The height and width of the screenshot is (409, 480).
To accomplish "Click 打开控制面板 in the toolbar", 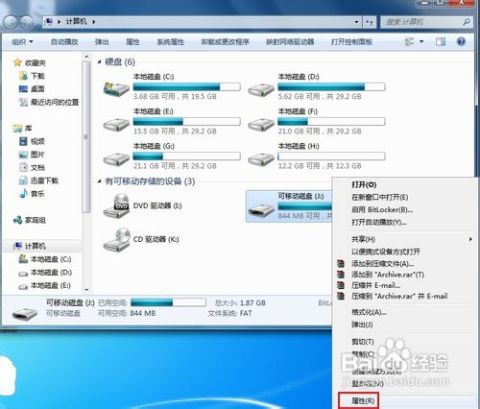I will tap(352, 42).
